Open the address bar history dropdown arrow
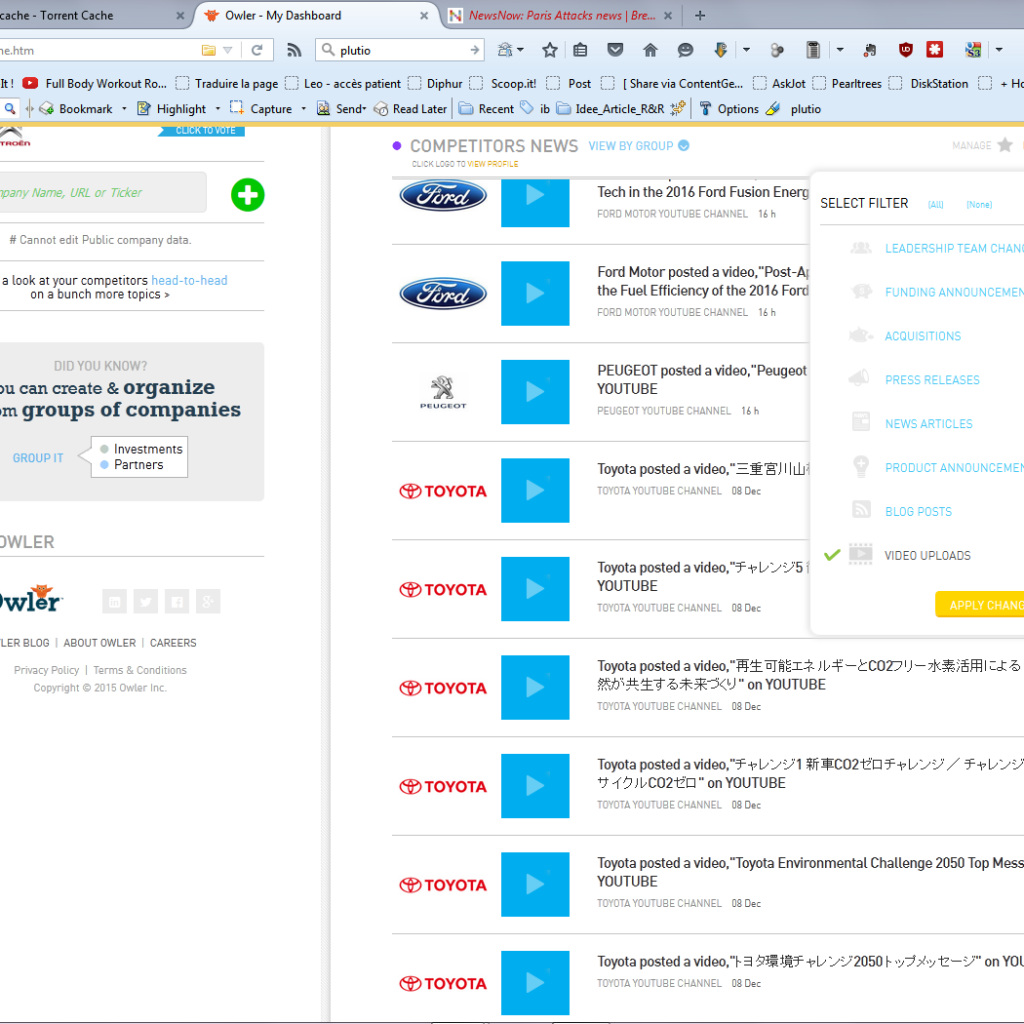The image size is (1024, 1024). click(x=227, y=50)
